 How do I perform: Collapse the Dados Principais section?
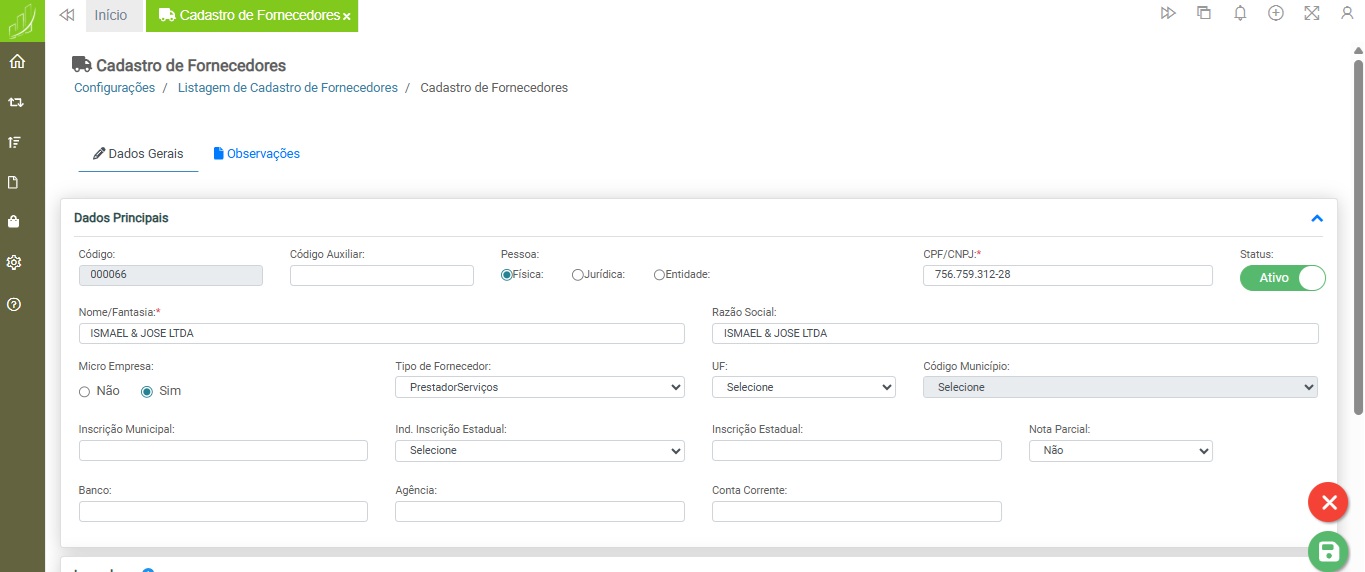tap(1317, 218)
